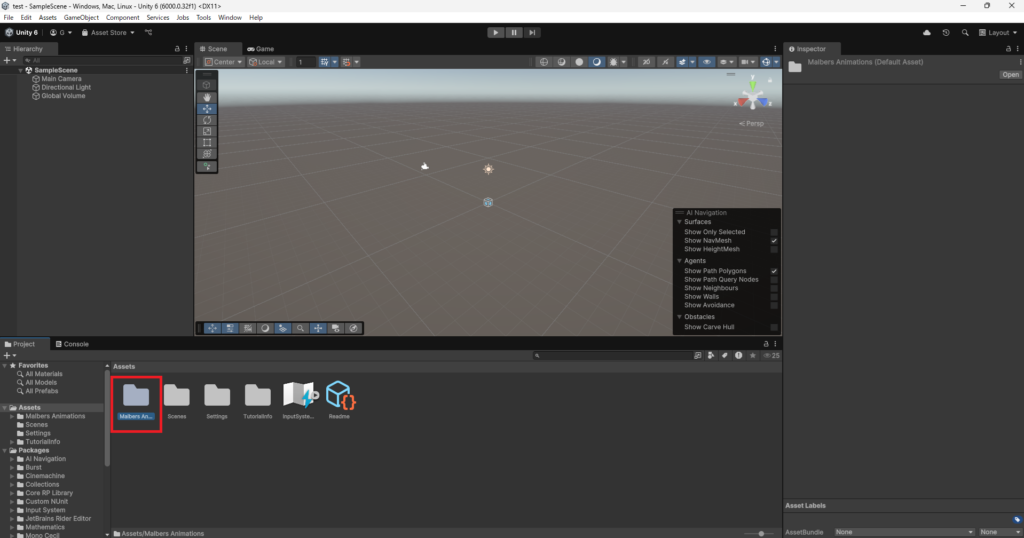Collapse the Obstacles section

(x=680, y=317)
